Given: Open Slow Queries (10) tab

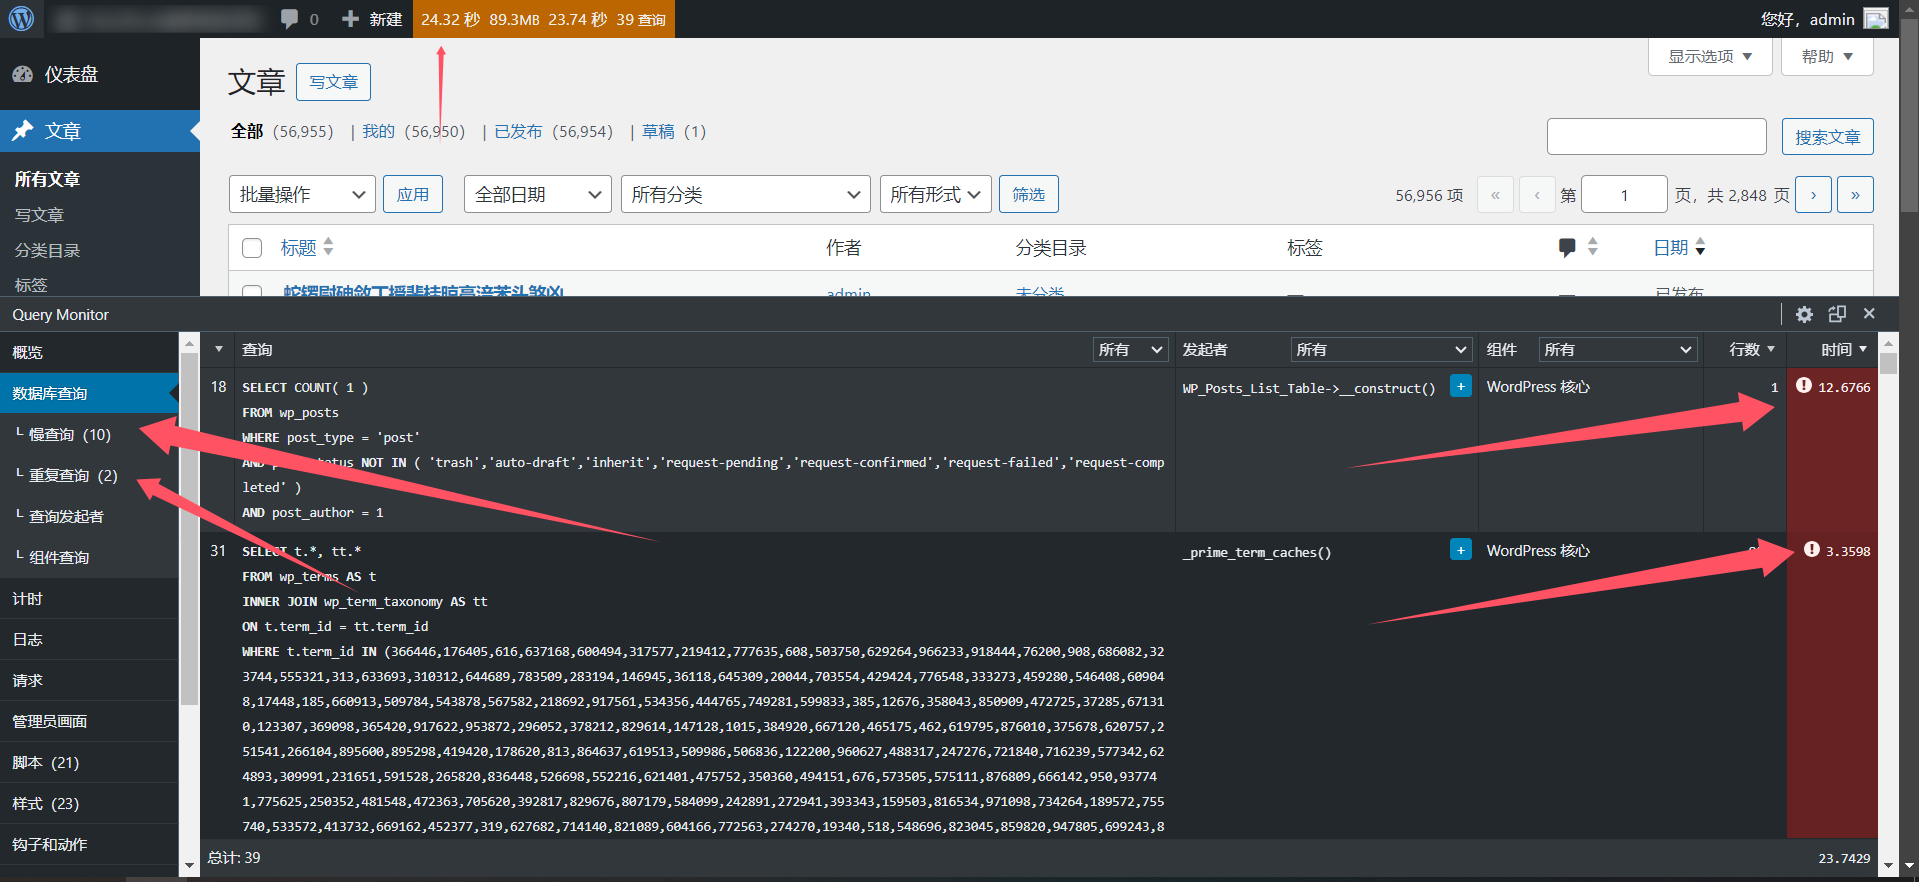Looking at the screenshot, I should coord(89,434).
